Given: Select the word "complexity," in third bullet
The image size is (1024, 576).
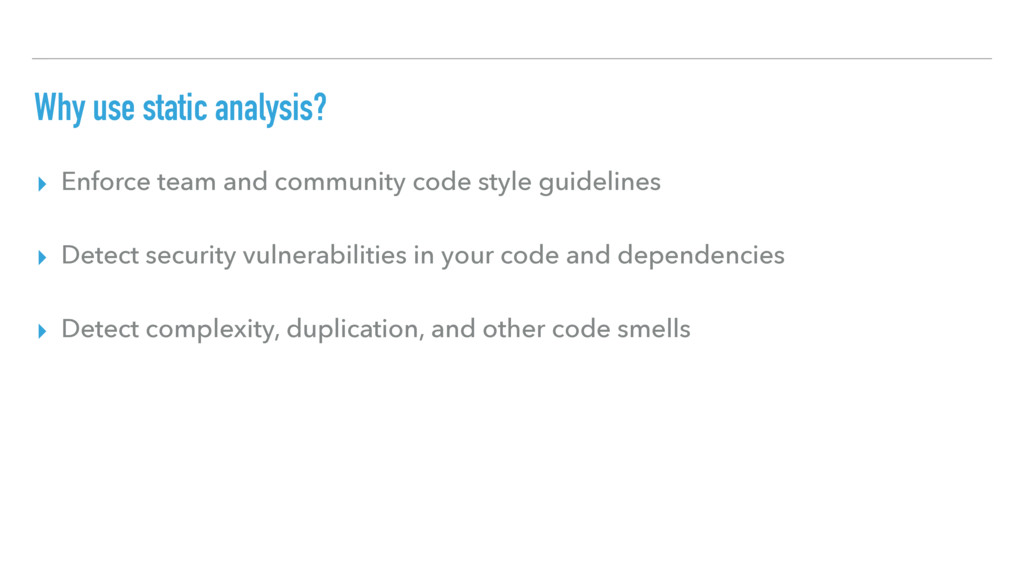Looking at the screenshot, I should click(x=213, y=330).
